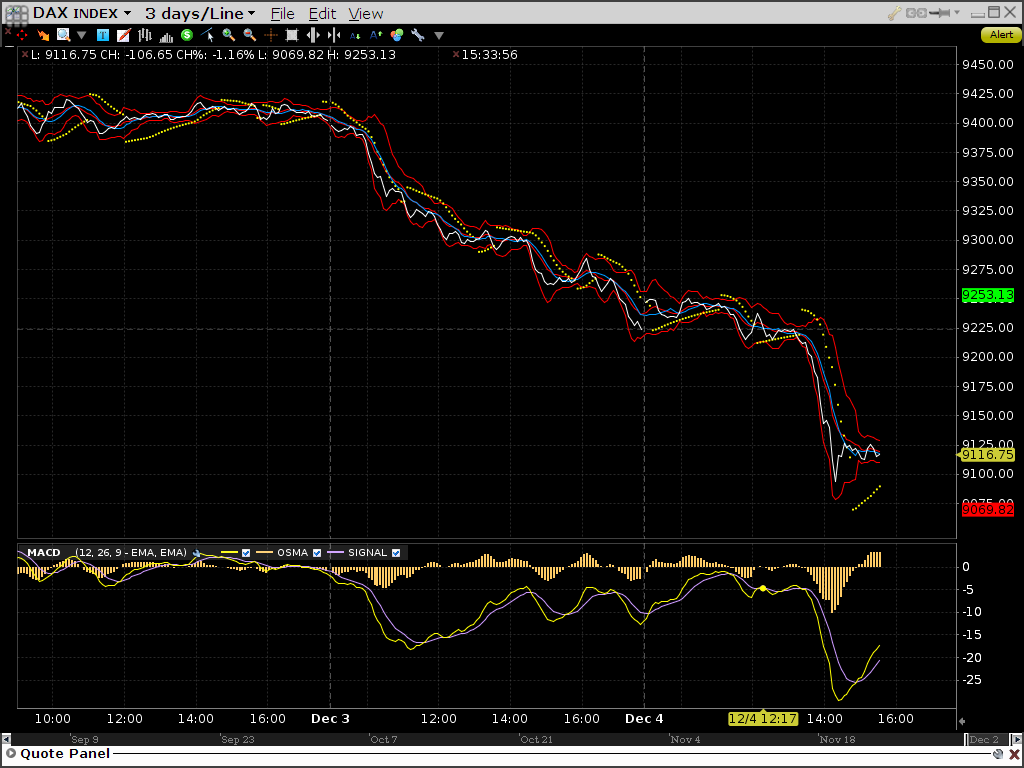Uncheck the yellow MACD line checkbox
The width and height of the screenshot is (1024, 768).
(x=246, y=553)
